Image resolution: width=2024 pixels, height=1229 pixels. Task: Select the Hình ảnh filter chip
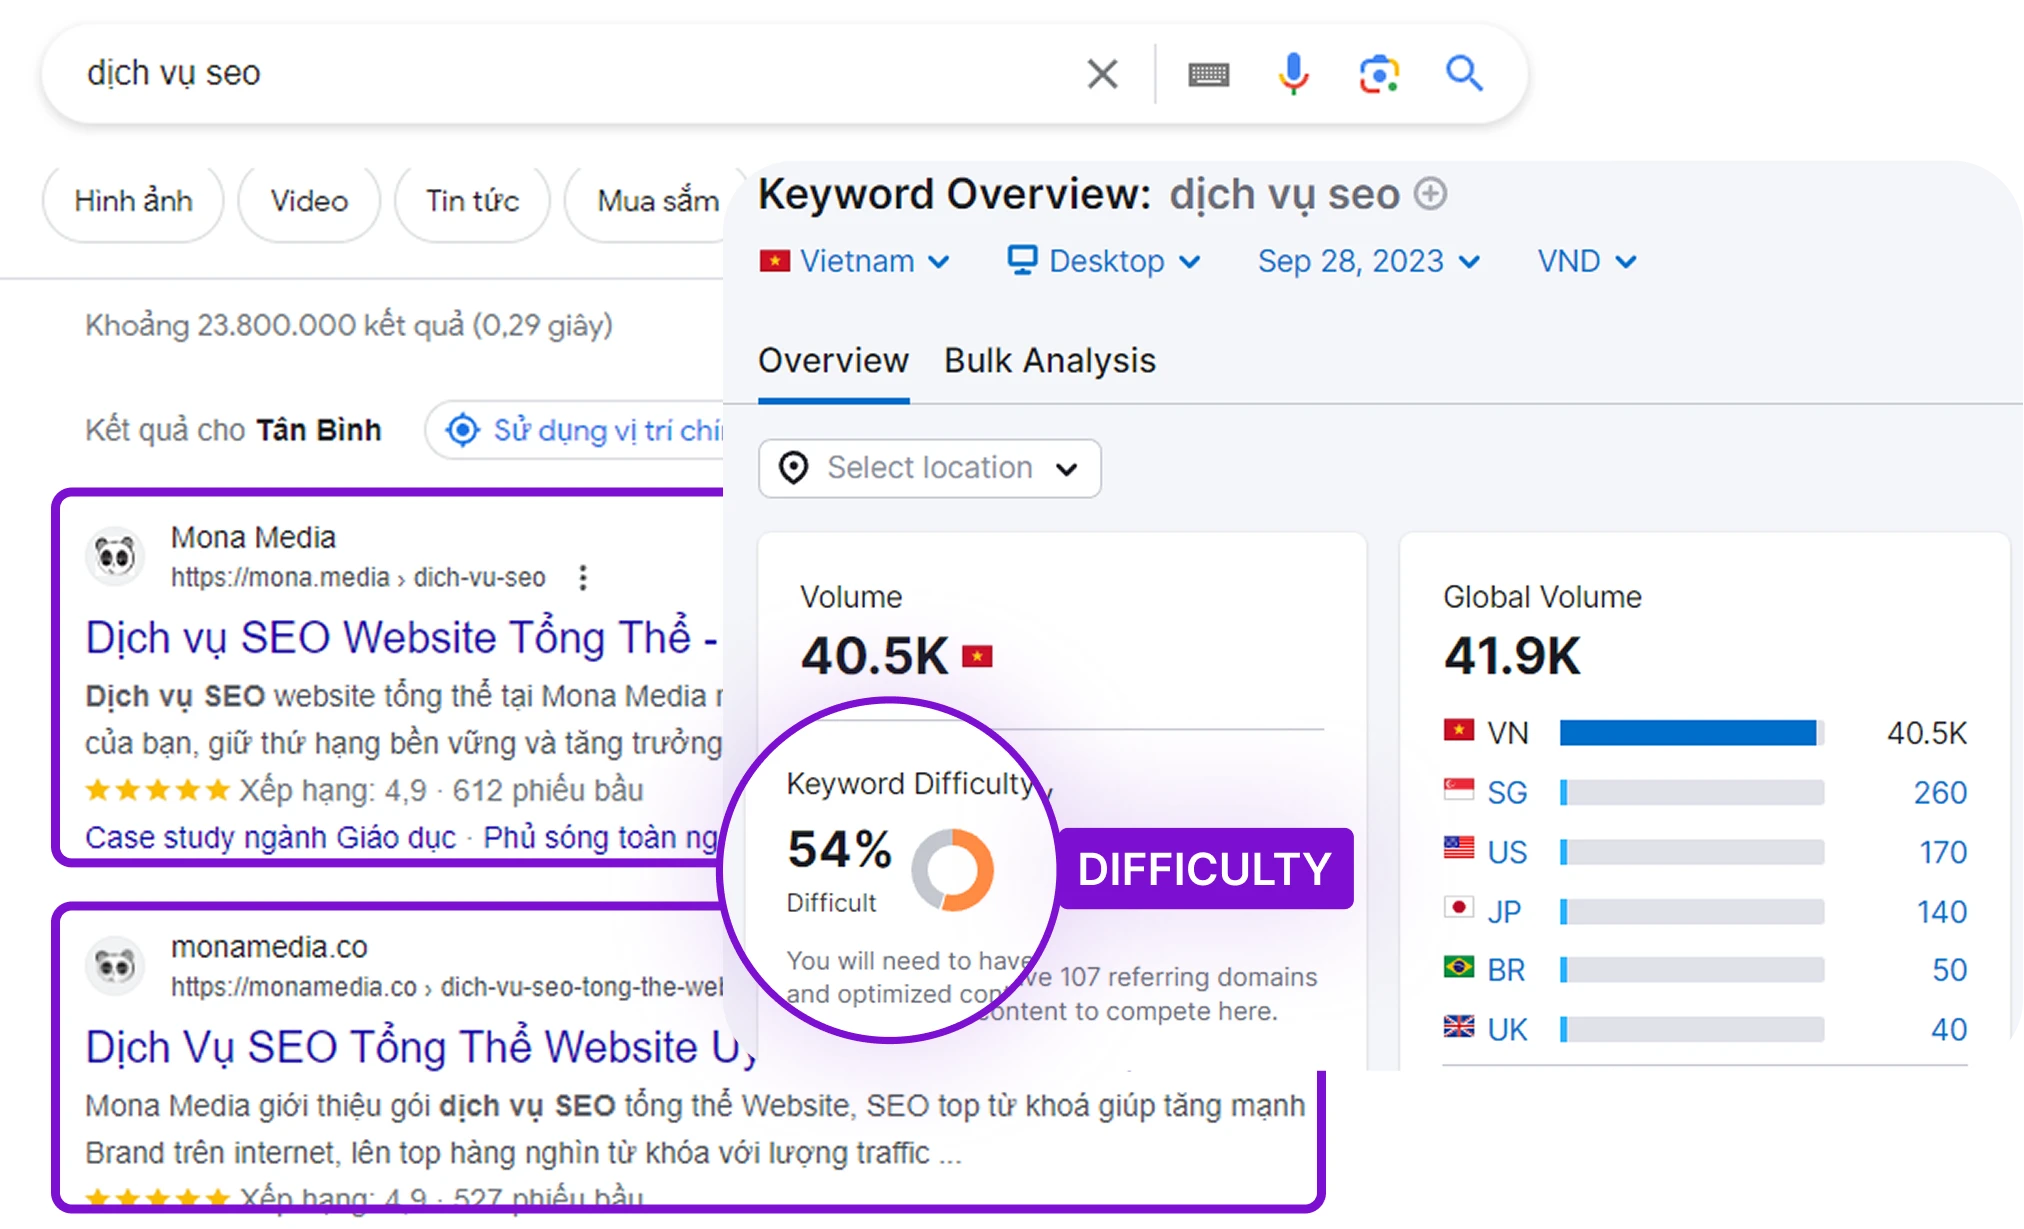133,201
